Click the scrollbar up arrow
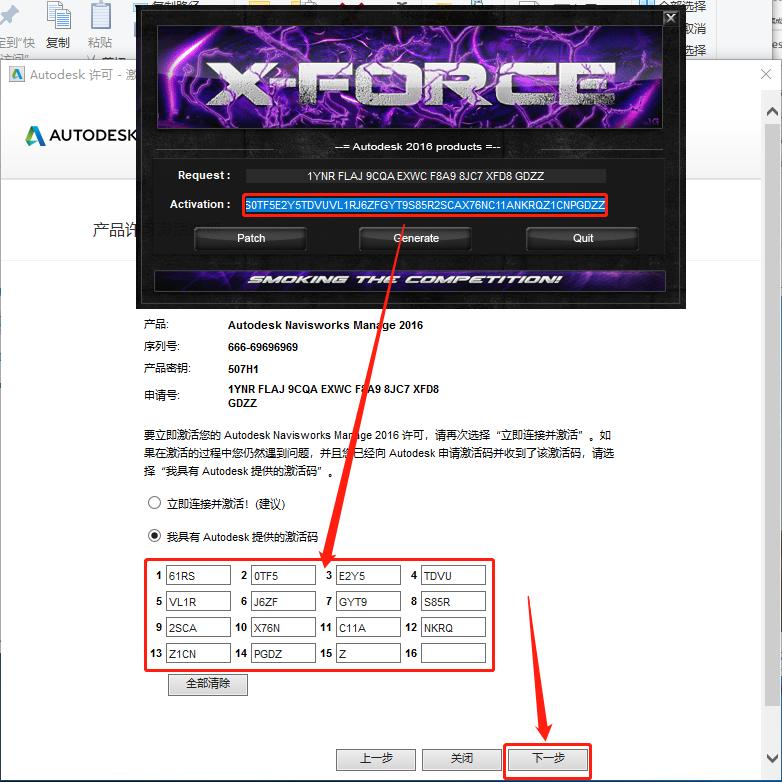This screenshot has width=782, height=782. (772, 111)
